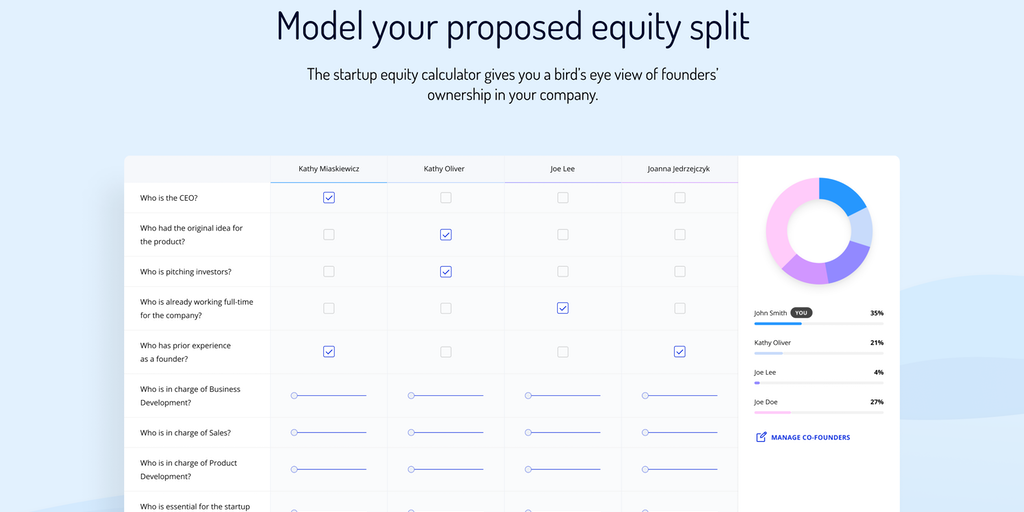
Task: Check Joe Lee as the CEO
Action: (x=563, y=198)
